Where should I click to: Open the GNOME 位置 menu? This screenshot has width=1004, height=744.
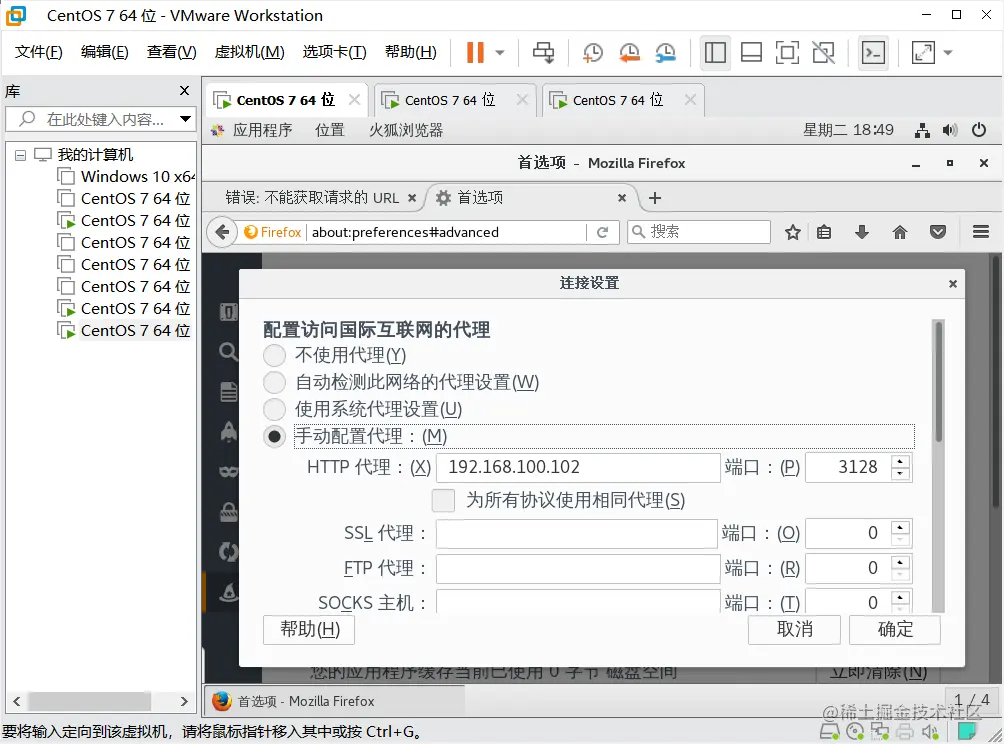(x=330, y=130)
